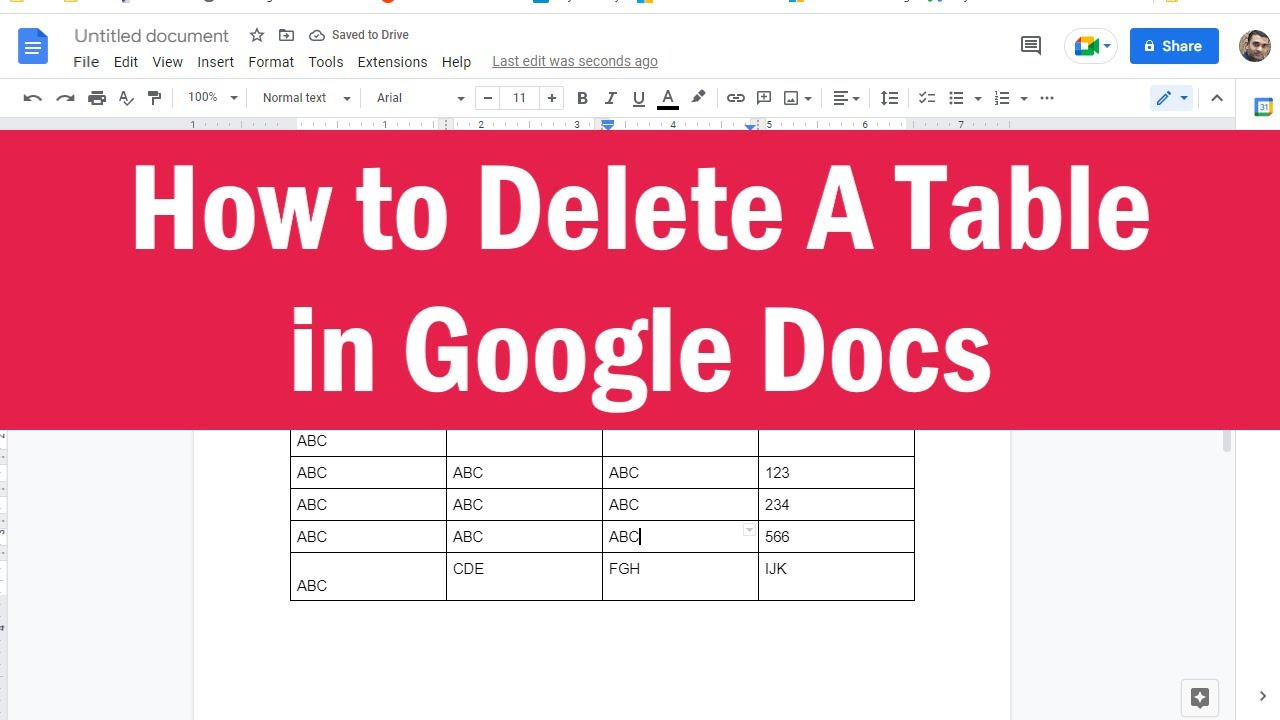The image size is (1280, 720).
Task: Toggle italic formatting
Action: point(611,98)
